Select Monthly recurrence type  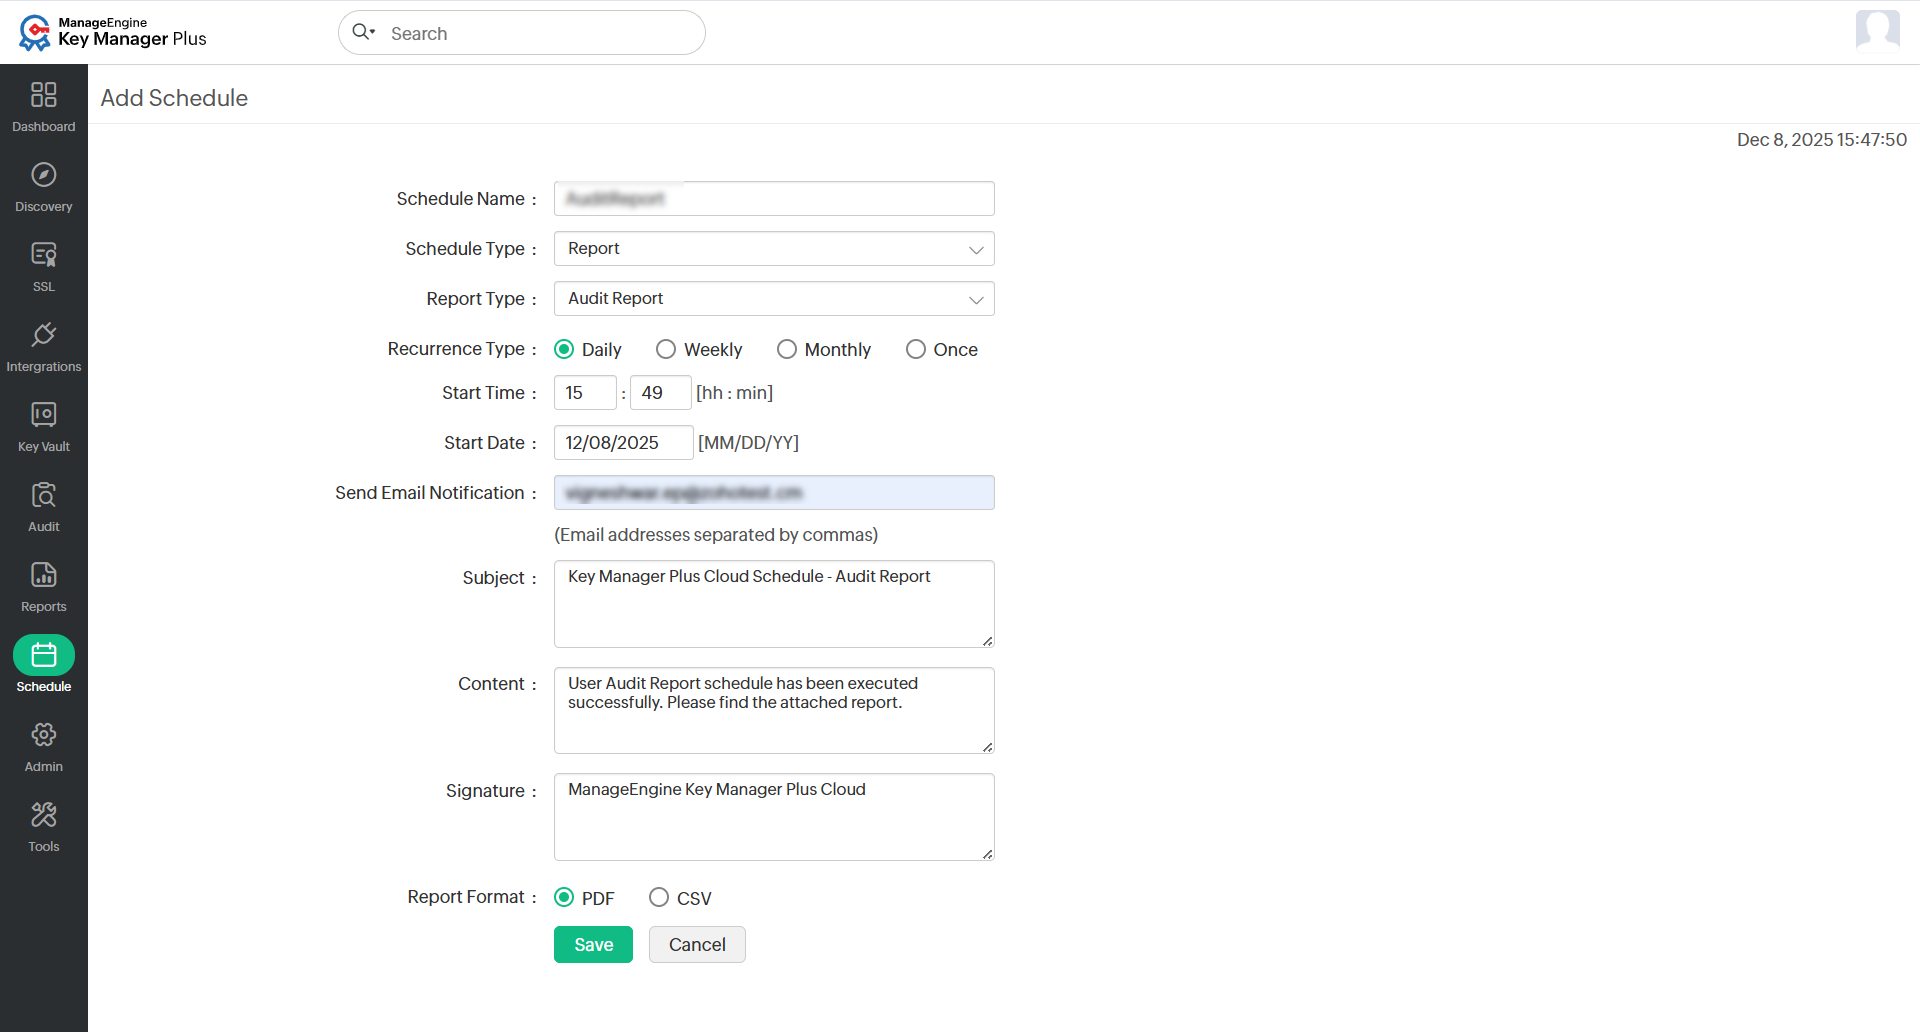pos(787,349)
